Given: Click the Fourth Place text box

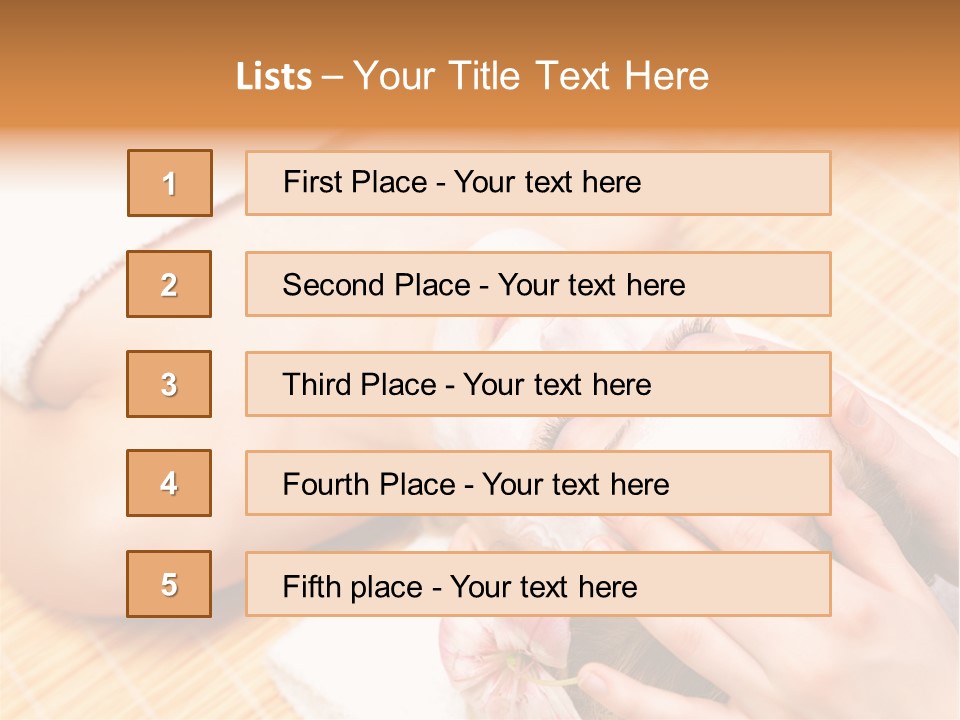Looking at the screenshot, I should (538, 483).
